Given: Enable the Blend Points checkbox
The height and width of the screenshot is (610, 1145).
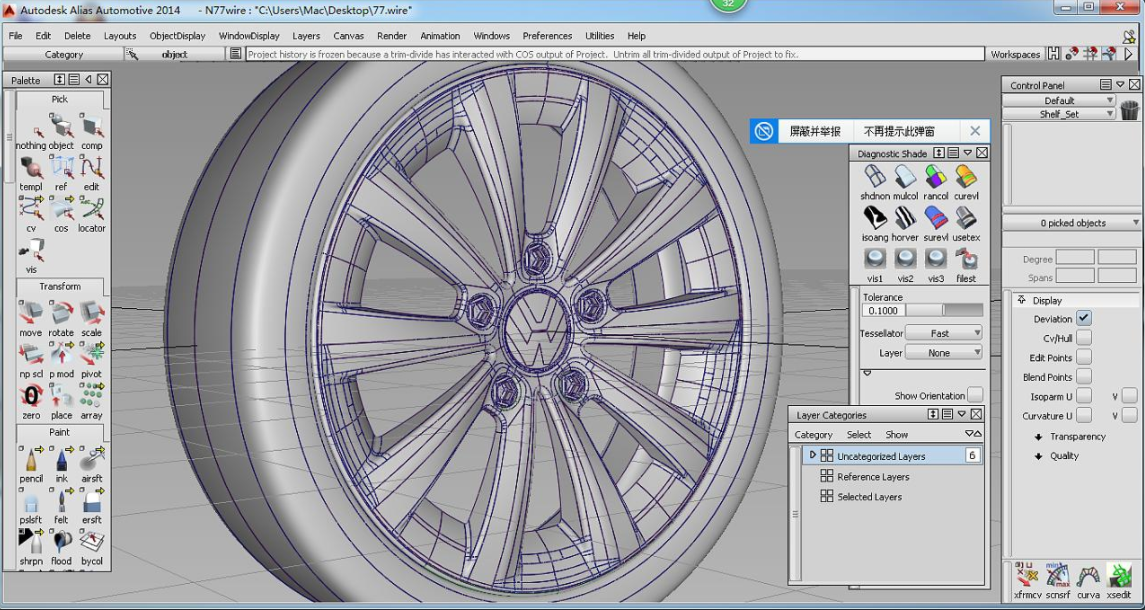Looking at the screenshot, I should (x=1084, y=377).
